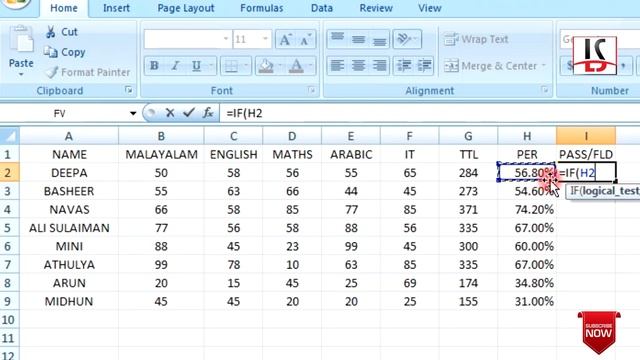Select the Format Painter brush
Image resolution: width=640 pixels, height=360 pixels.
[51, 72]
